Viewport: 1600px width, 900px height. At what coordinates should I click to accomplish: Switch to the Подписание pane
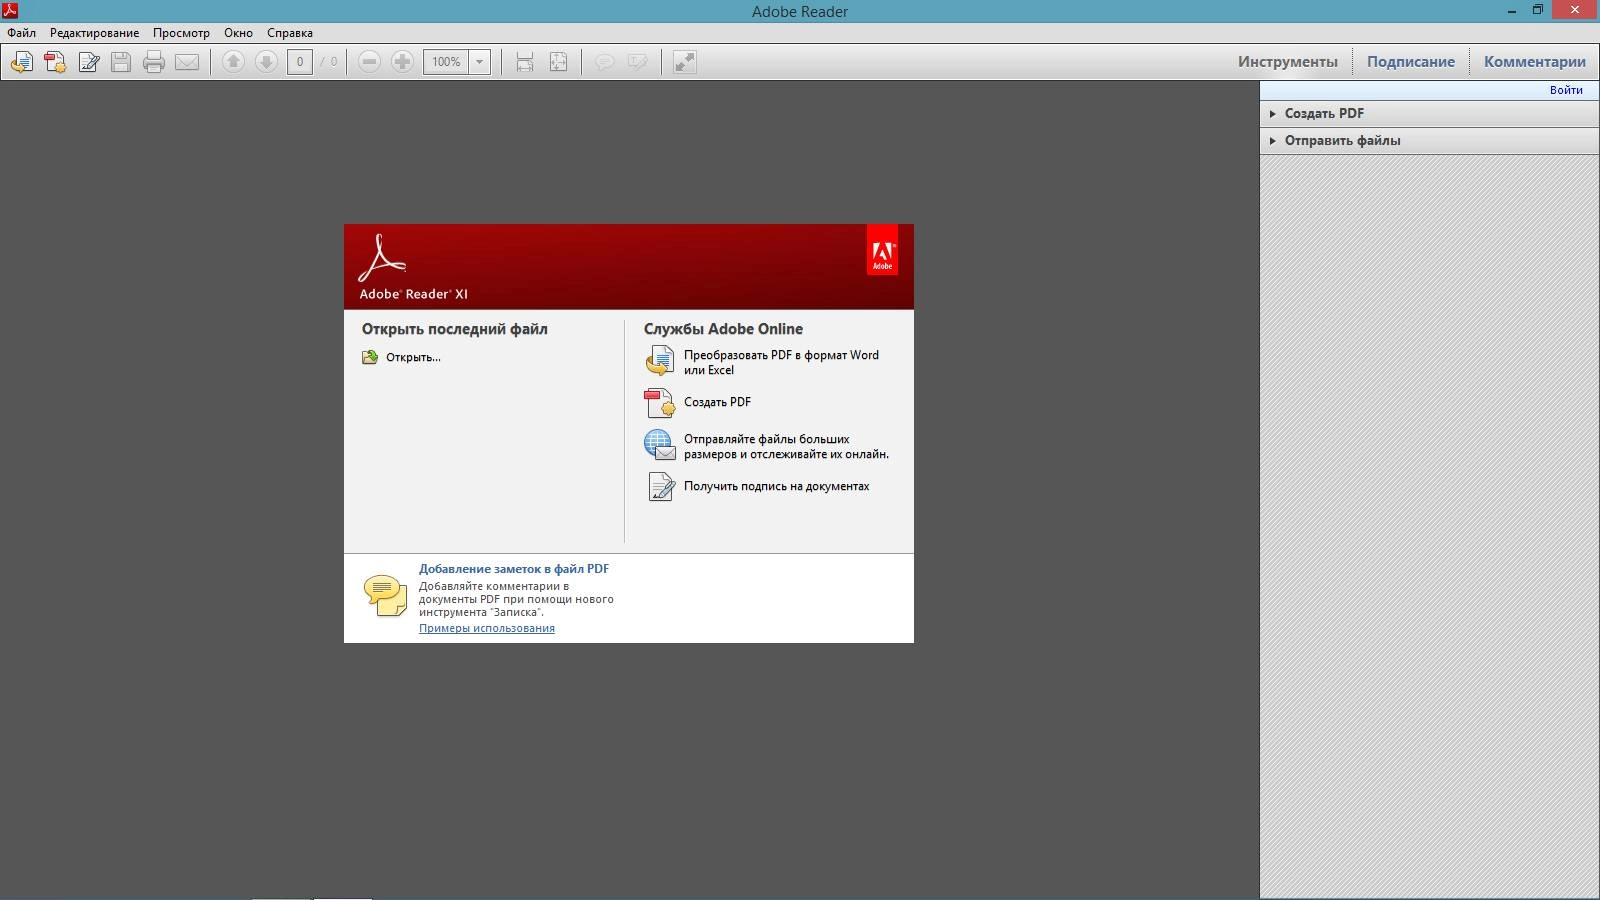pos(1411,62)
